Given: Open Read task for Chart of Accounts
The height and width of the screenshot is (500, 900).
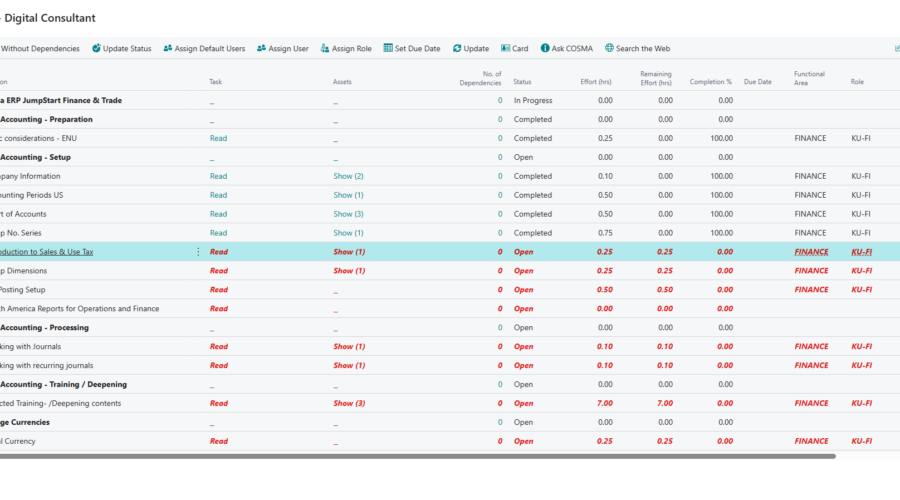Looking at the screenshot, I should tap(218, 214).
